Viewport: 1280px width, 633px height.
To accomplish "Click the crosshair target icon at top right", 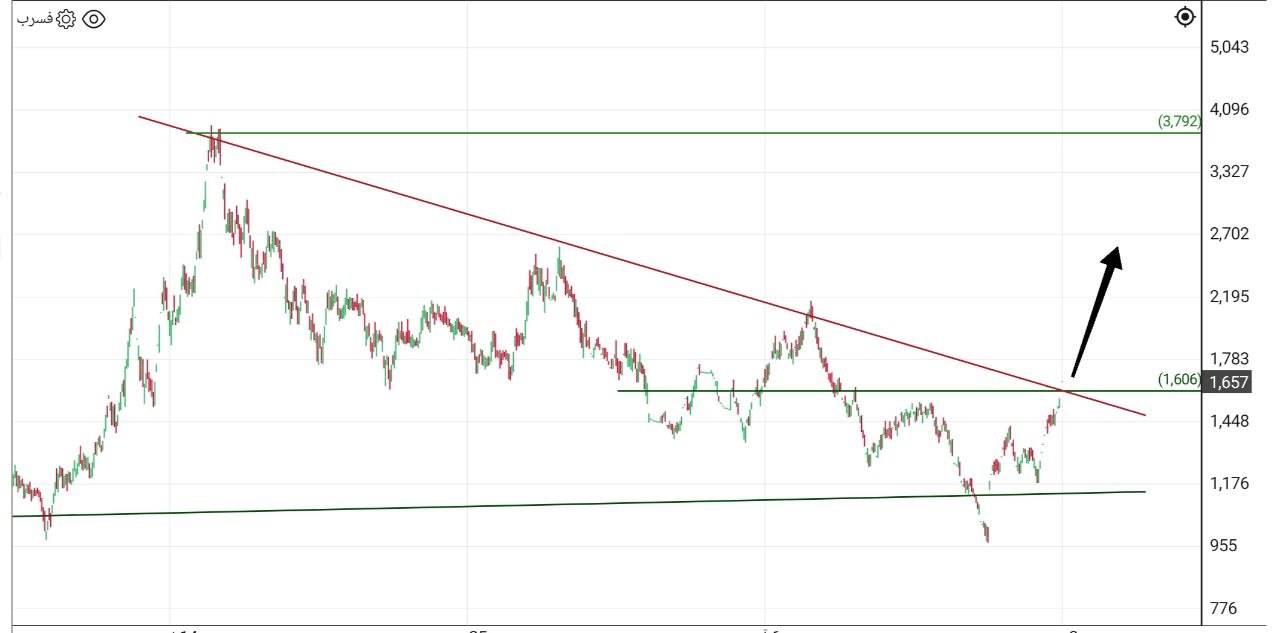I will (x=1185, y=17).
